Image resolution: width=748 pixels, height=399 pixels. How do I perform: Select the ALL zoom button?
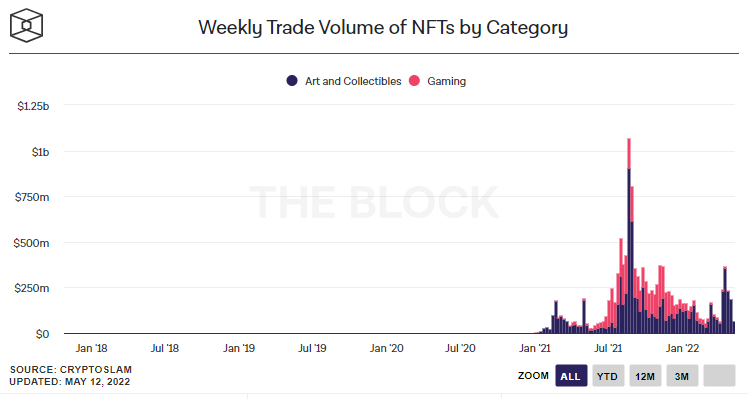click(571, 376)
